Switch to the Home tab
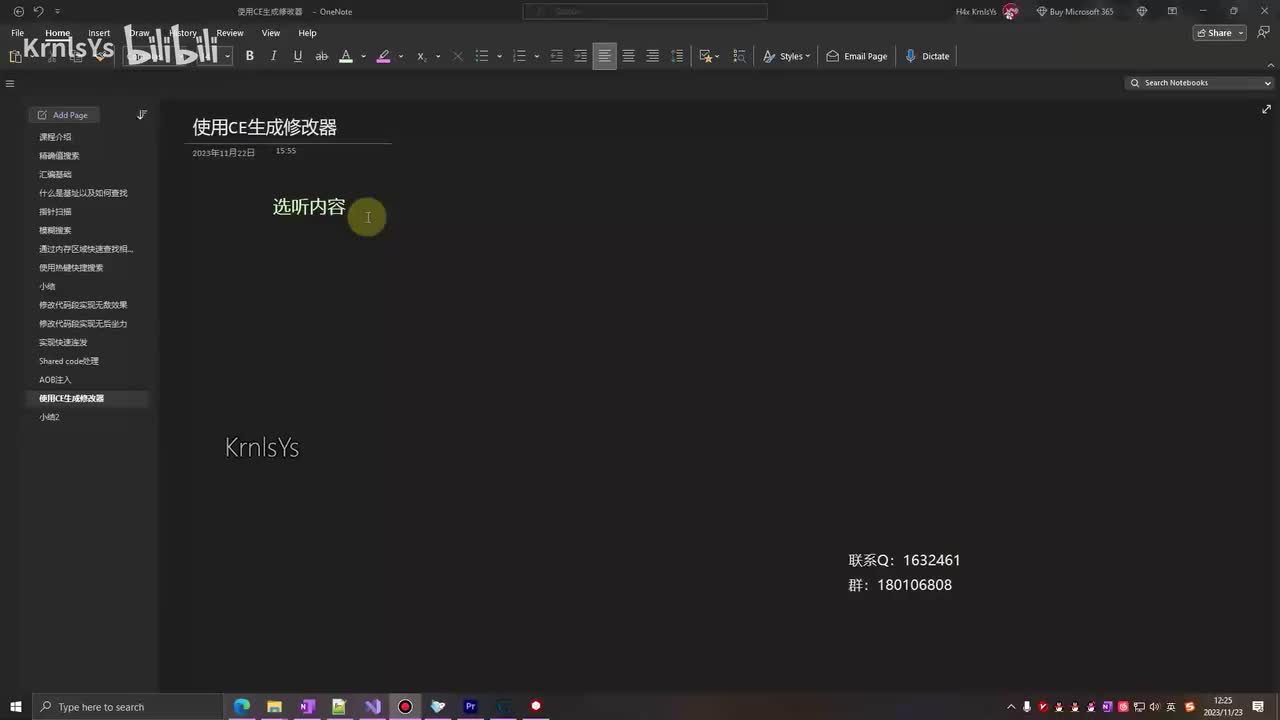 pyautogui.click(x=58, y=33)
